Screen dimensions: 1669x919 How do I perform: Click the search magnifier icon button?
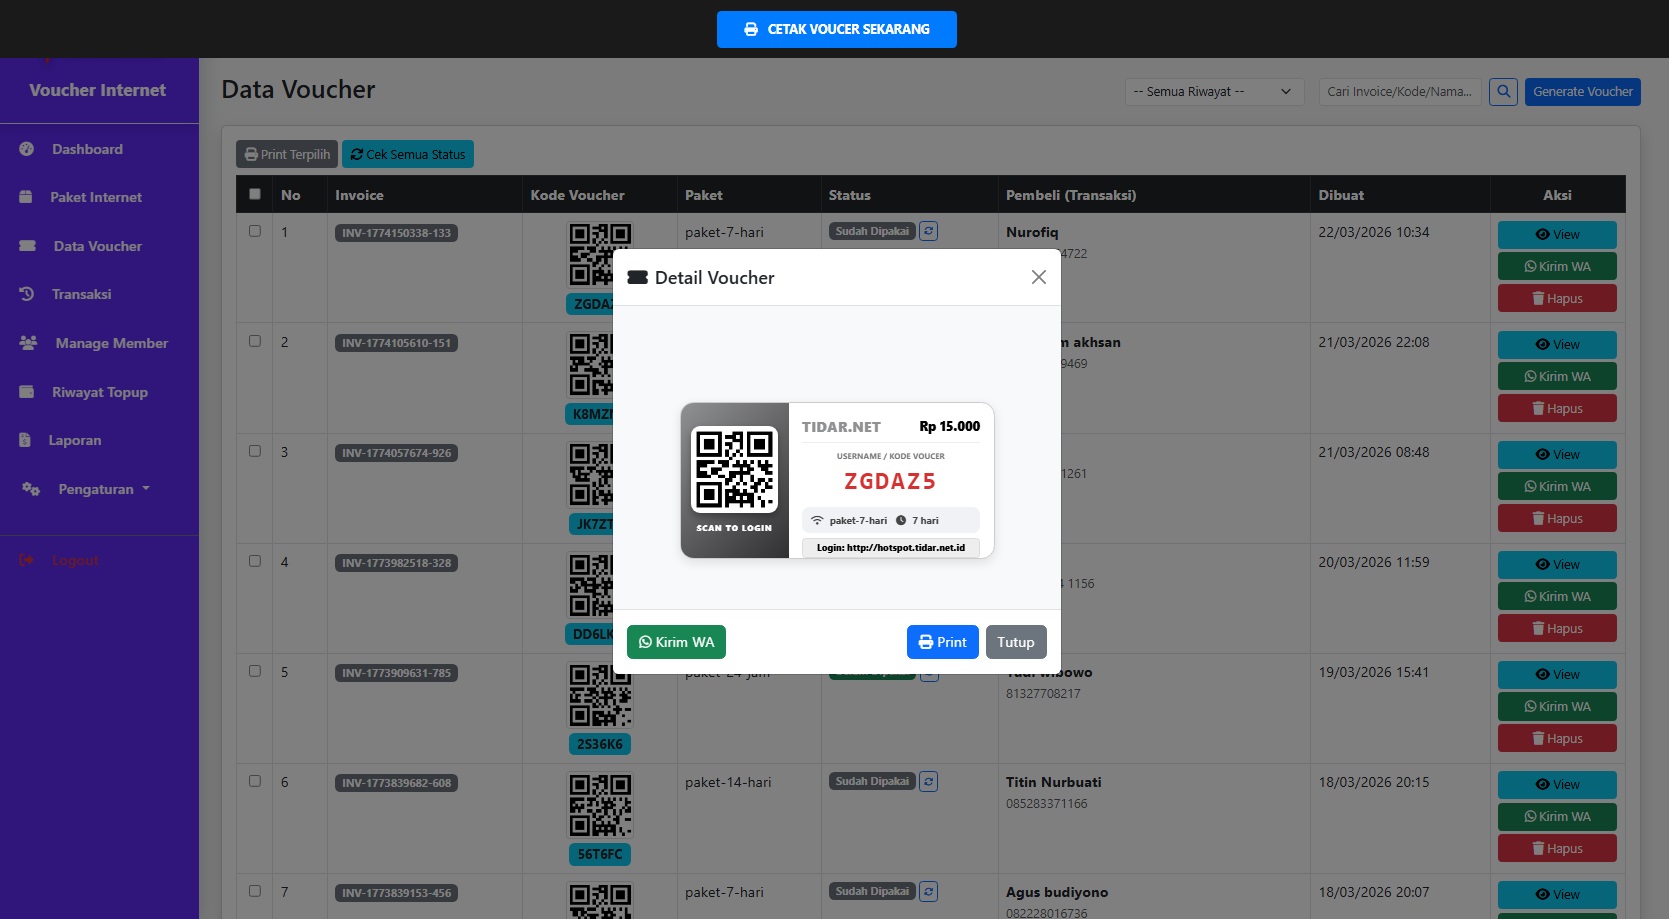pos(1503,91)
